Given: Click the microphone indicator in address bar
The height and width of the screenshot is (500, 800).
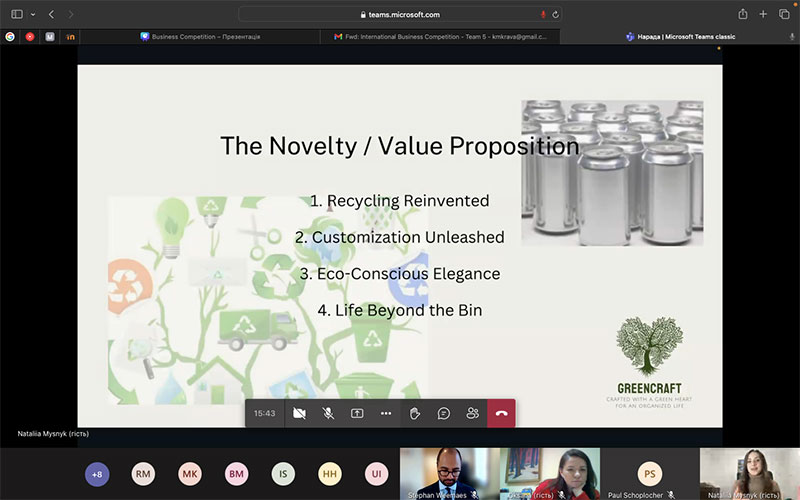Looking at the screenshot, I should tap(543, 14).
